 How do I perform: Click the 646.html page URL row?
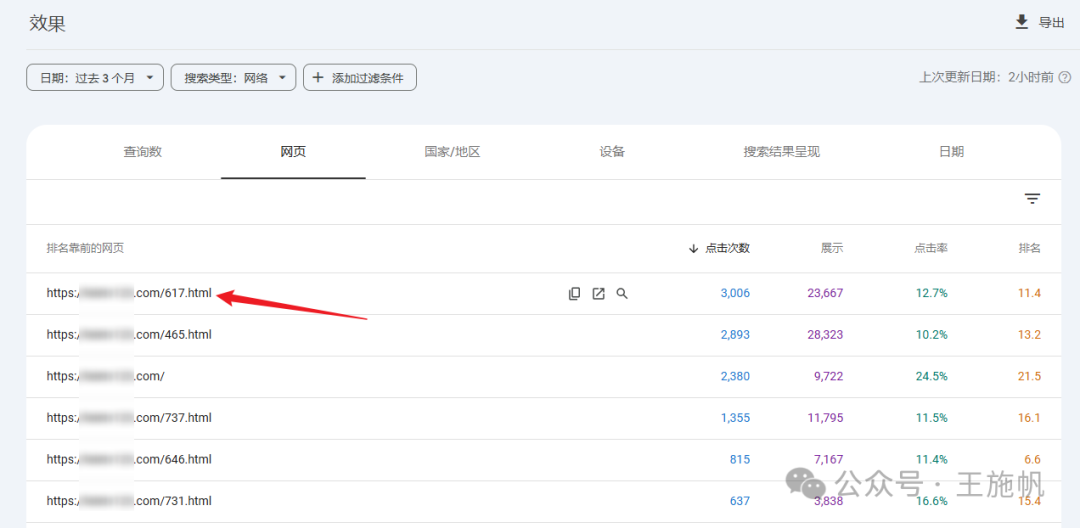point(129,459)
